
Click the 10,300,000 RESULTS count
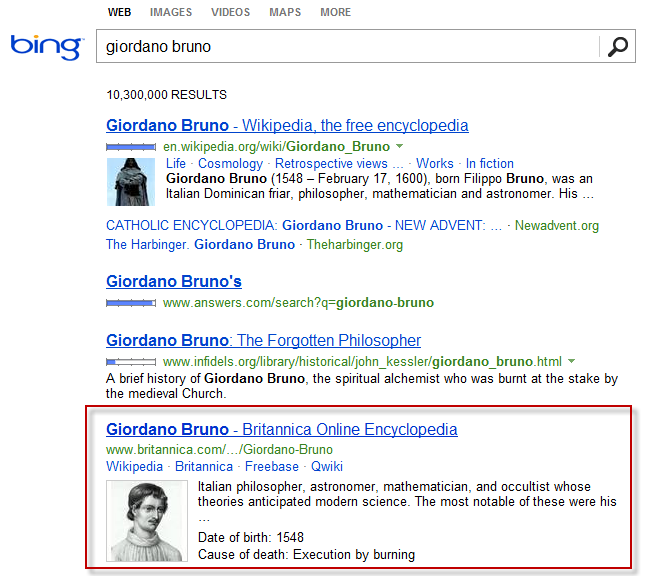tap(166, 95)
